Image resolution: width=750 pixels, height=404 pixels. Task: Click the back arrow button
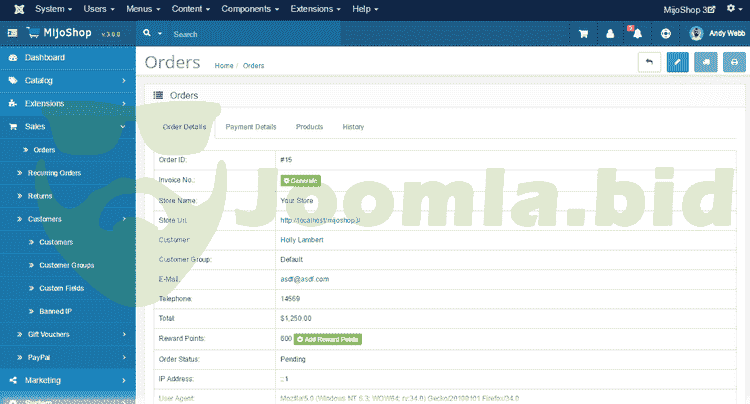click(649, 62)
